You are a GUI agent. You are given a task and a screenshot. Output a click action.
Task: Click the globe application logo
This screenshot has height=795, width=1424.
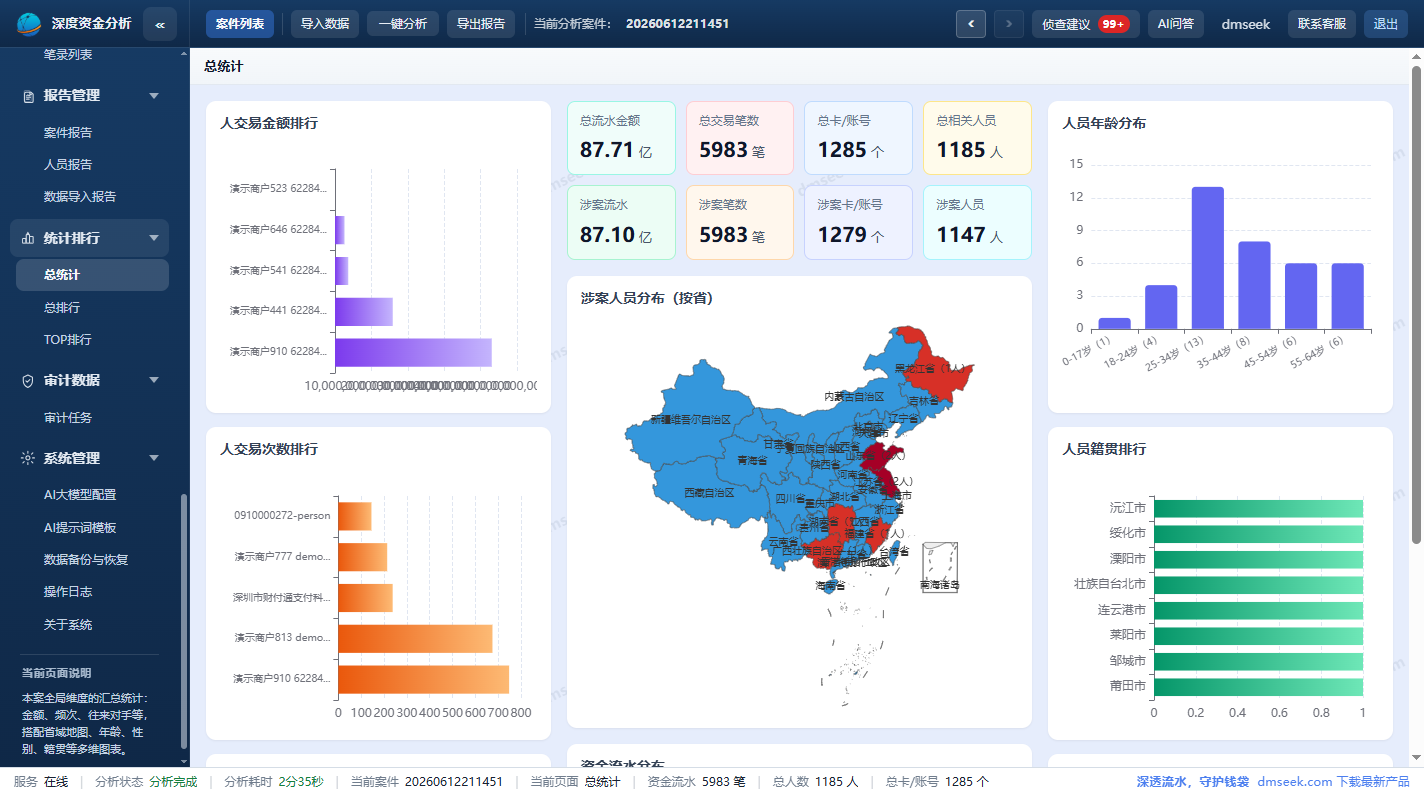pyautogui.click(x=30, y=24)
